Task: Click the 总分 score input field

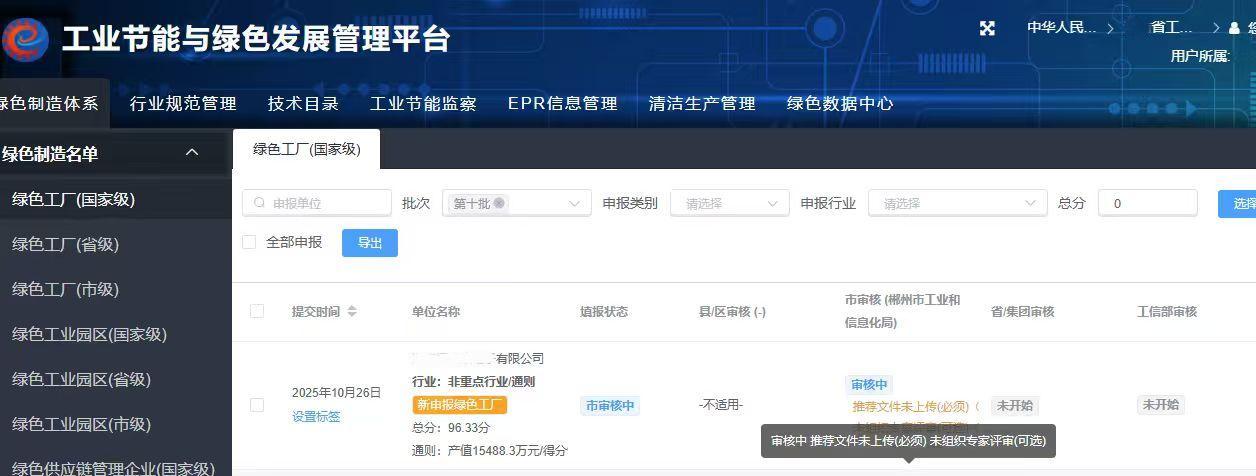Action: pos(1147,203)
